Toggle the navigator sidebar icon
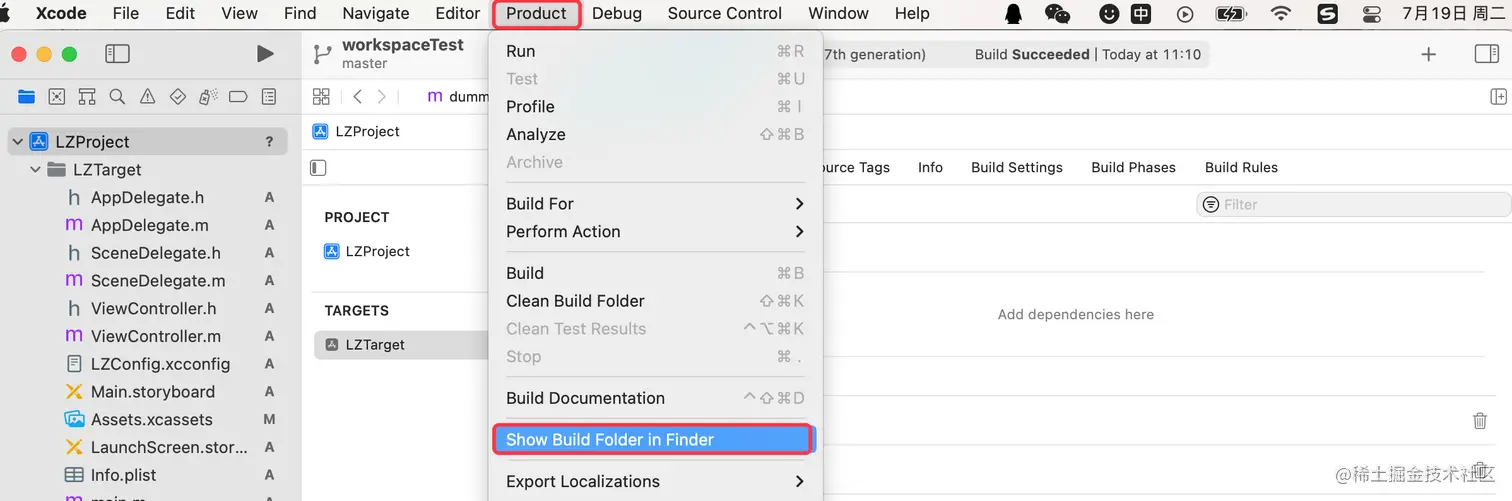 coord(117,54)
